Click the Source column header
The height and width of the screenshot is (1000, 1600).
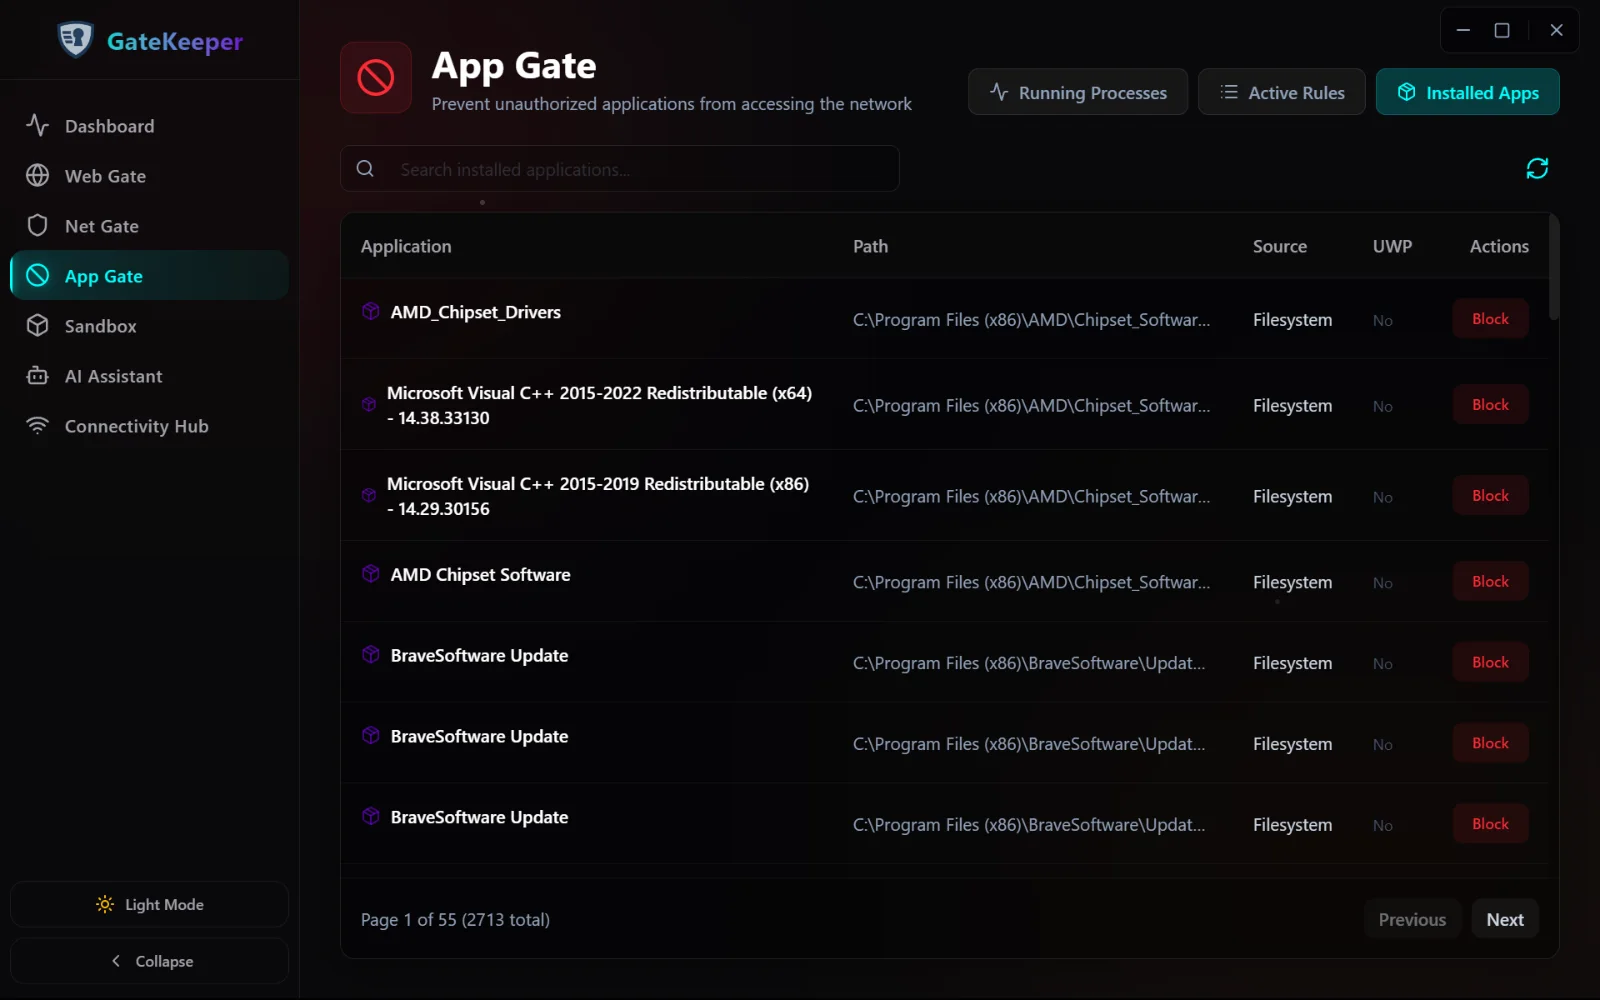click(1280, 246)
